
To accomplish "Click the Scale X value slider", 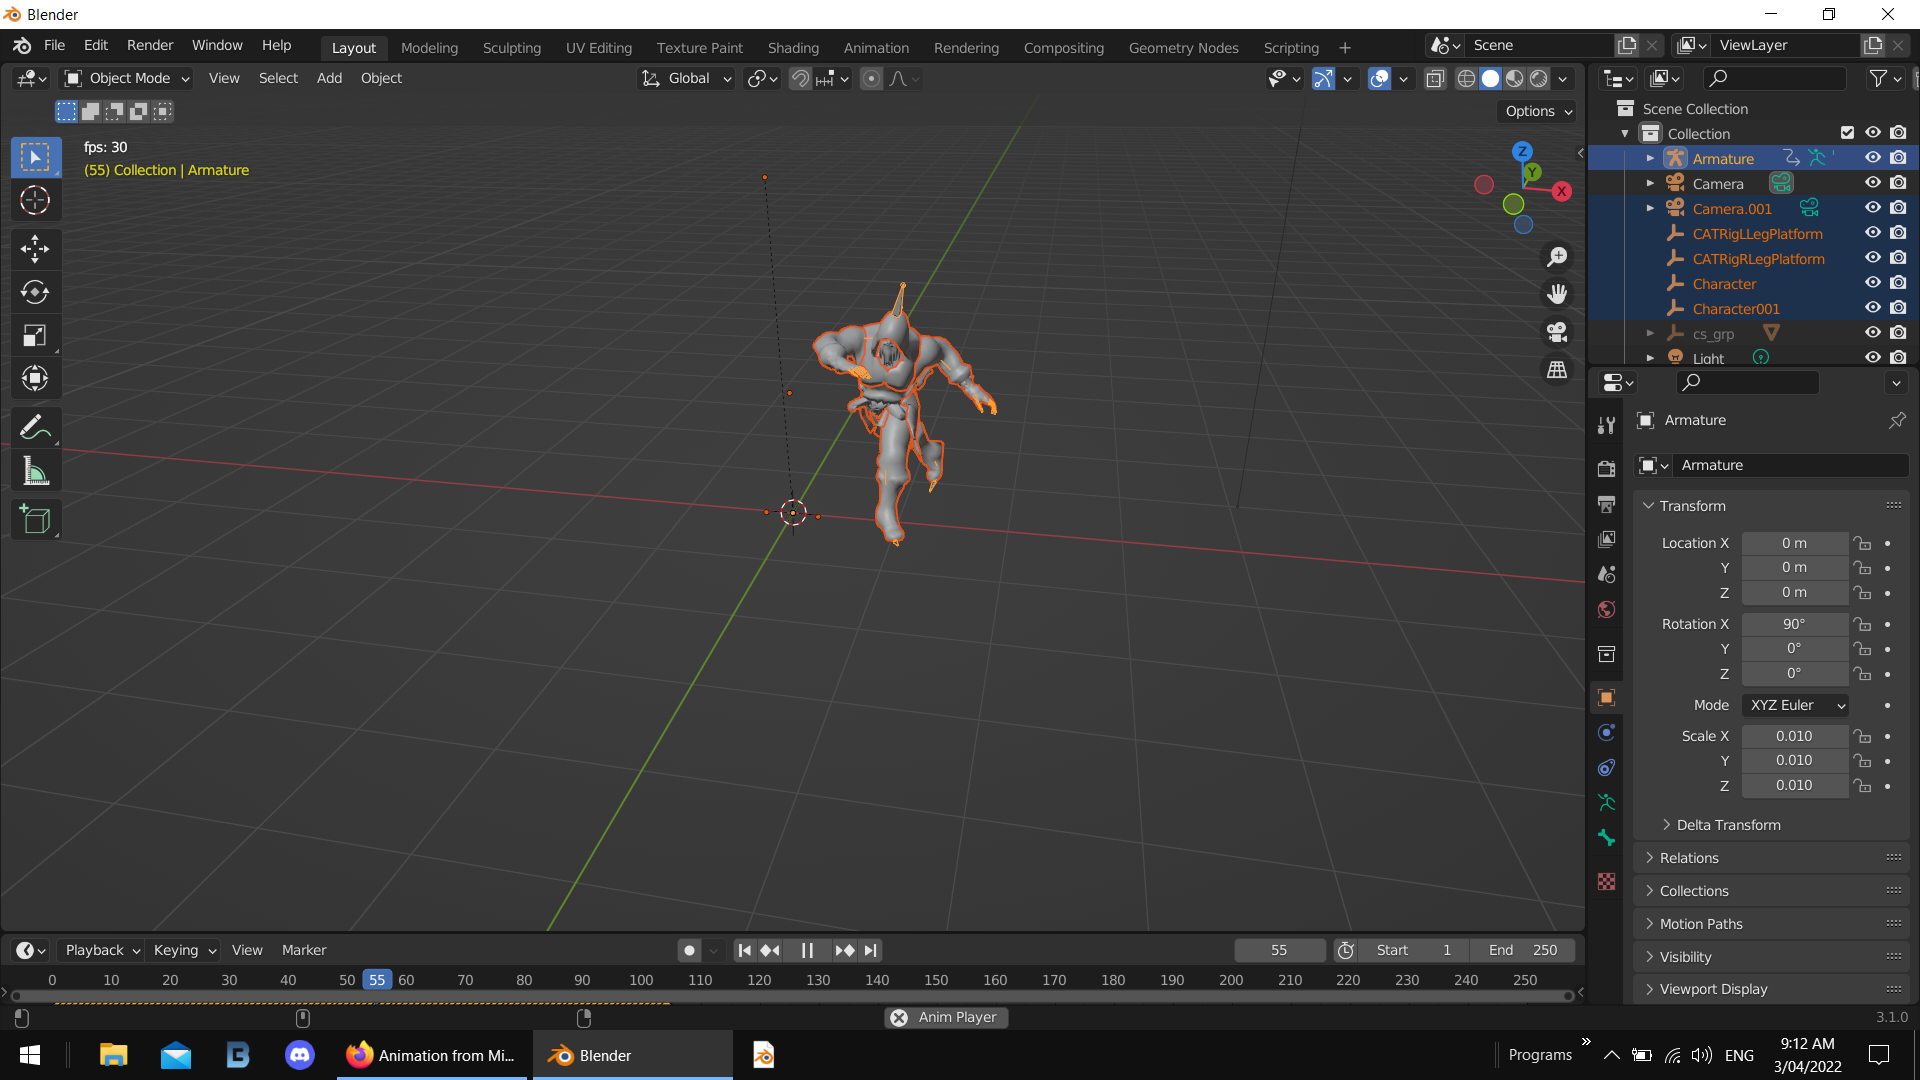I will pos(1795,735).
